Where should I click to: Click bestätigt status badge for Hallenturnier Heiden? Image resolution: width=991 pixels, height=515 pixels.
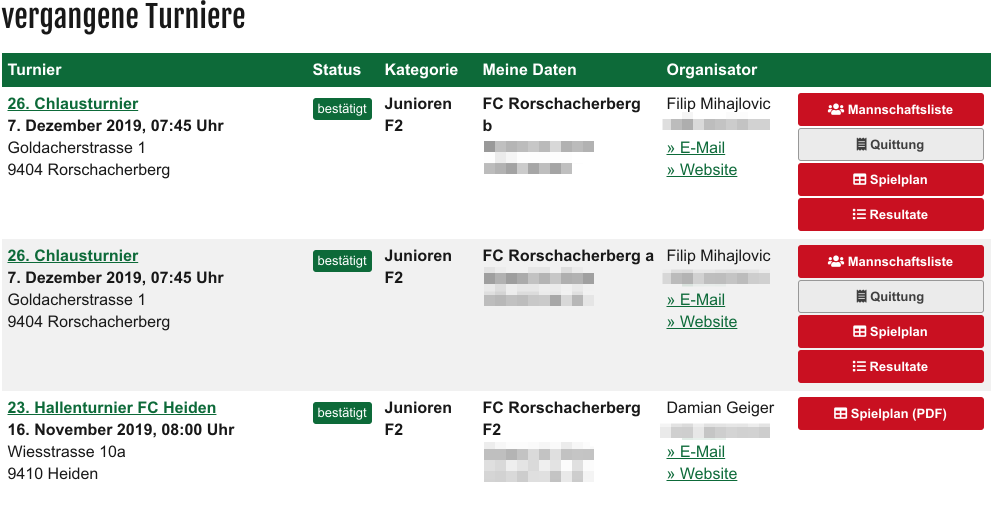point(342,412)
